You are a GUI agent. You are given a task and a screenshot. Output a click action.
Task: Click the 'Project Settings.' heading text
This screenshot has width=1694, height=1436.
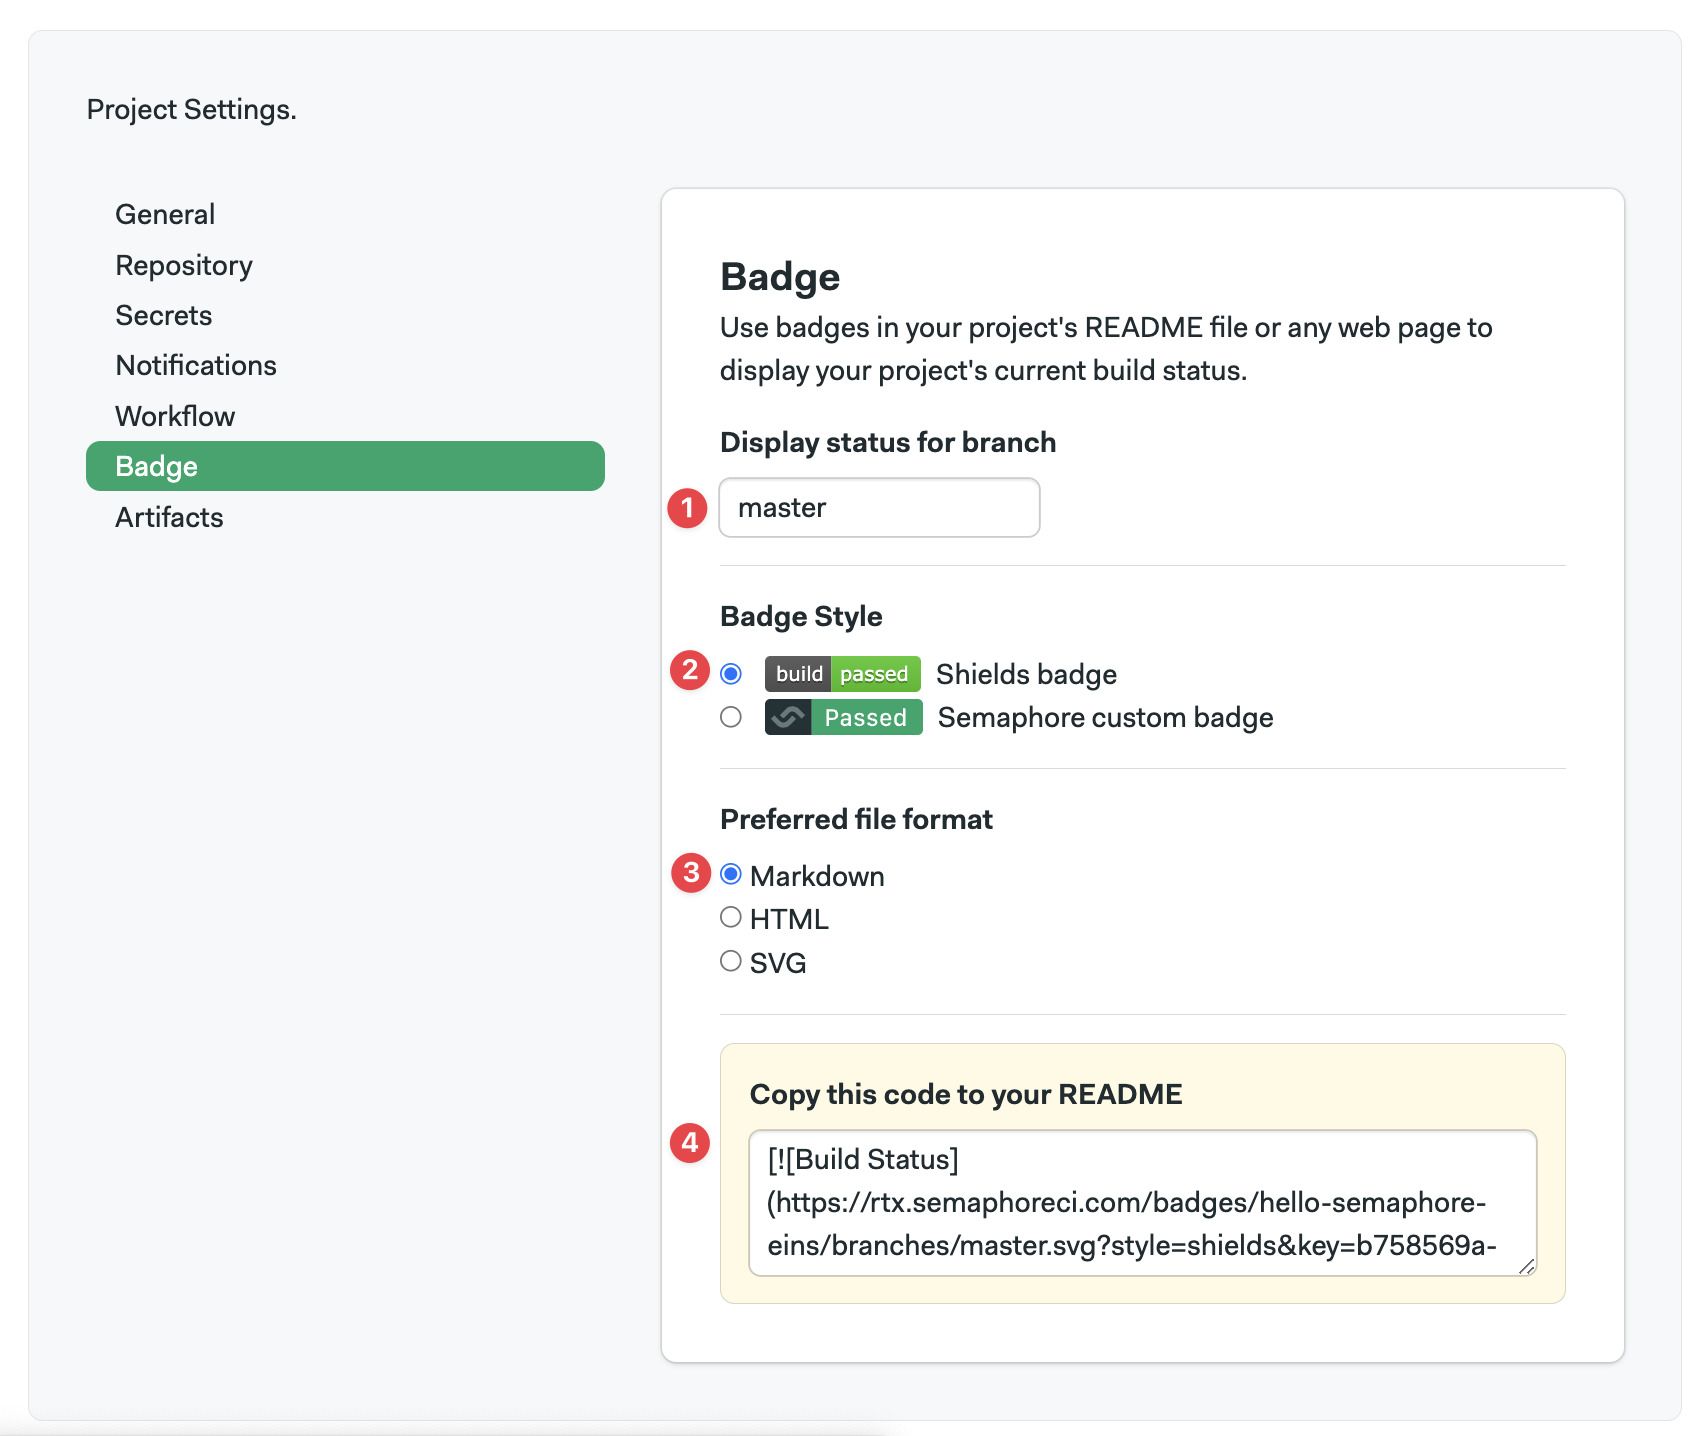click(x=192, y=109)
